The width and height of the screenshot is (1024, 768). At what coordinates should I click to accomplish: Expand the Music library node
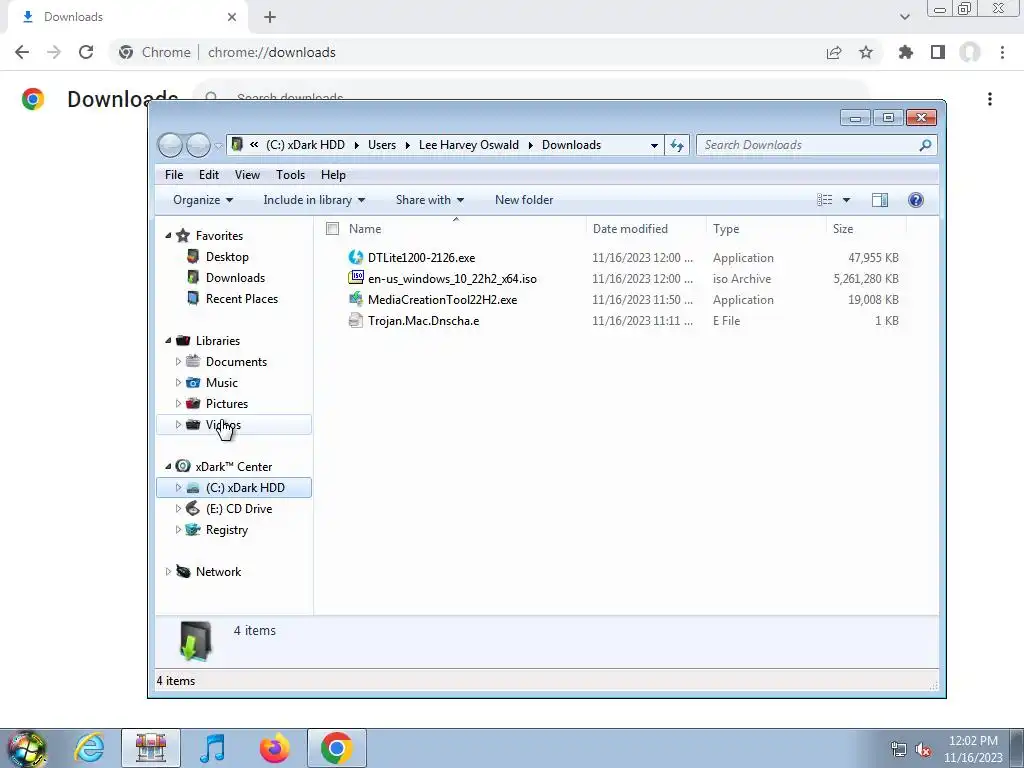point(178,382)
